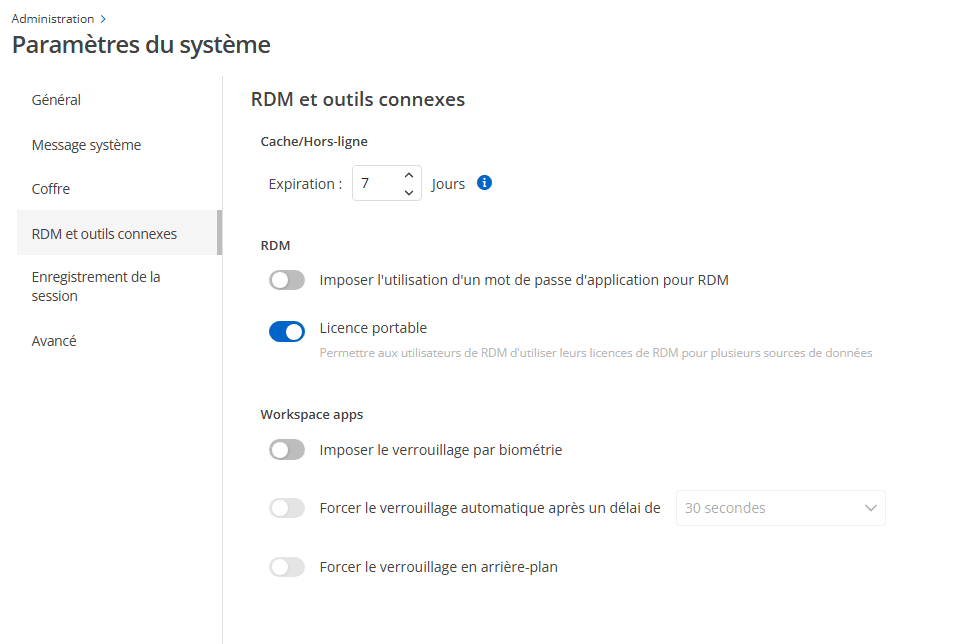Click the chevron on the delay combo box
953x644 pixels.
pos(869,508)
